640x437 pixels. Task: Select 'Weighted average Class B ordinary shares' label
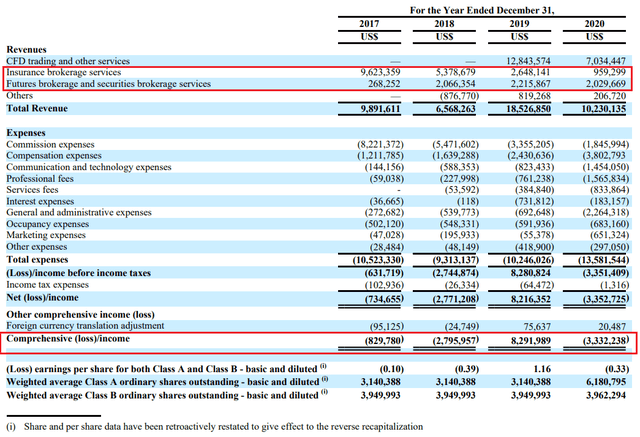pyautogui.click(x=167, y=395)
